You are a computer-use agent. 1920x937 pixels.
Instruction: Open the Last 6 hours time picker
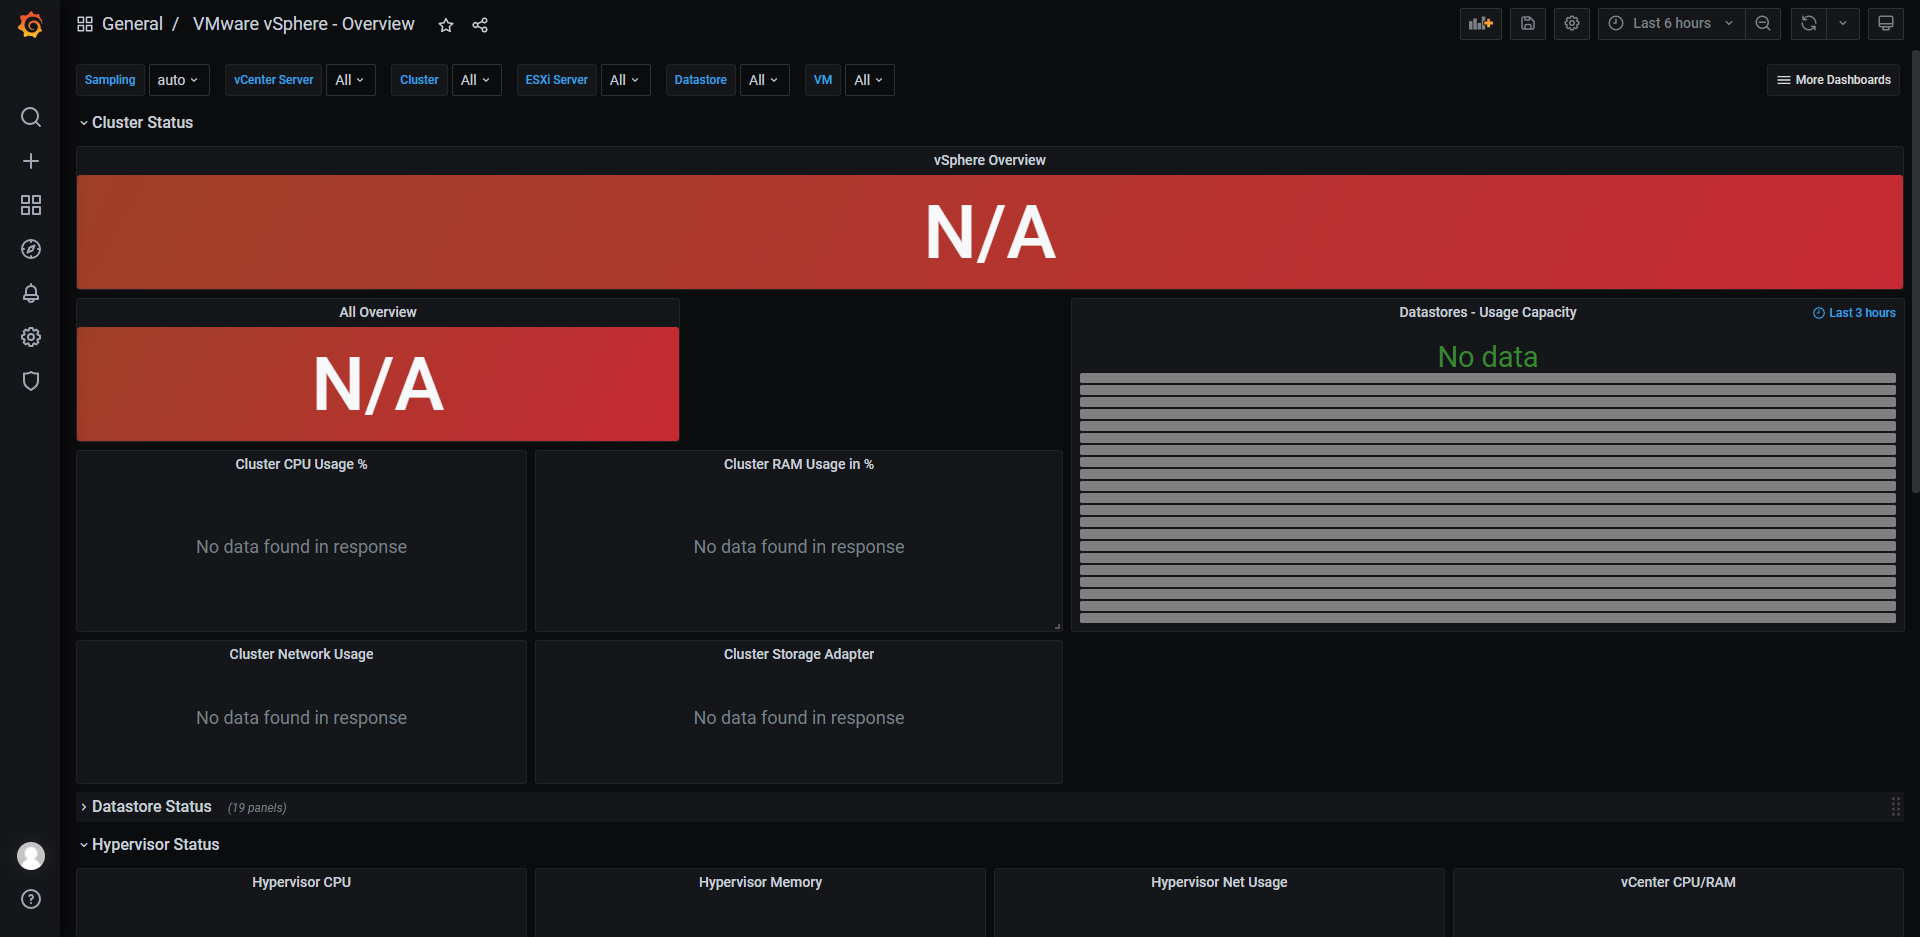tap(1672, 23)
